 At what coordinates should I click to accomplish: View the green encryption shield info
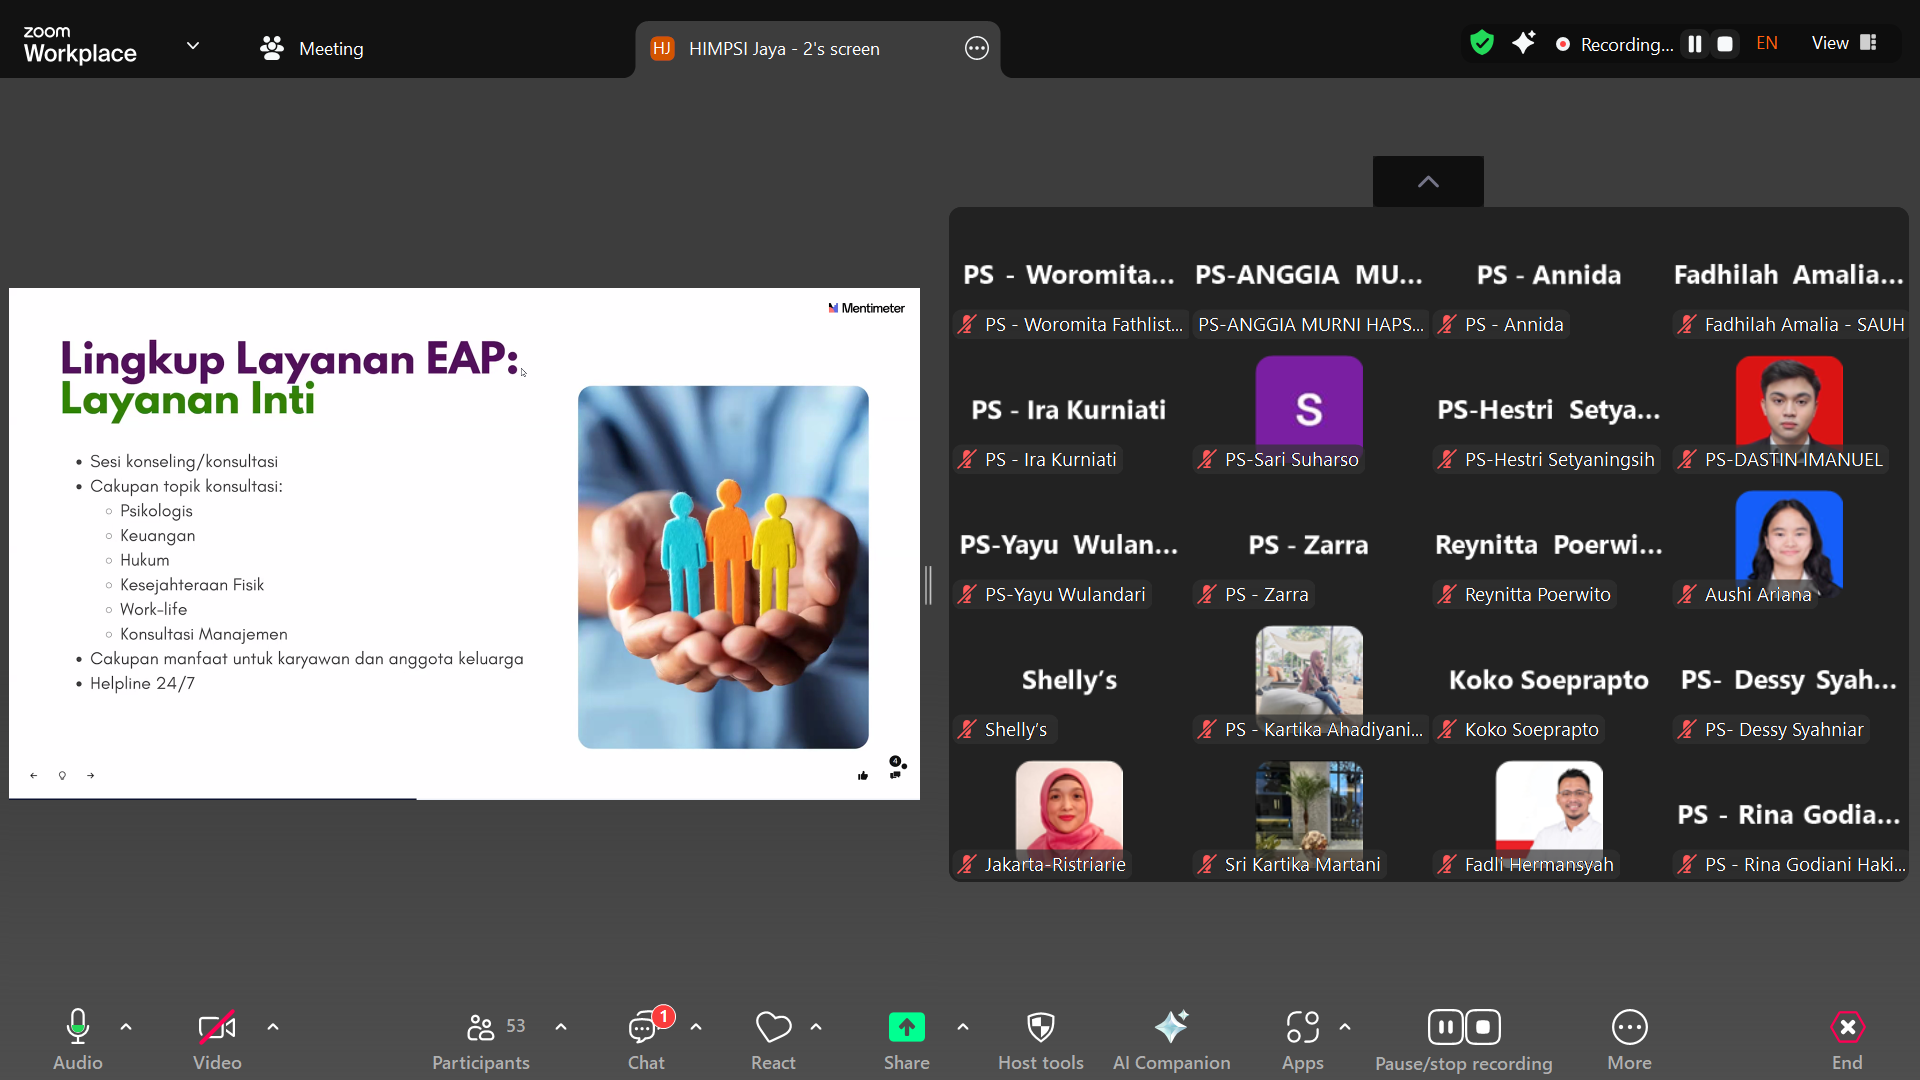click(x=1482, y=43)
